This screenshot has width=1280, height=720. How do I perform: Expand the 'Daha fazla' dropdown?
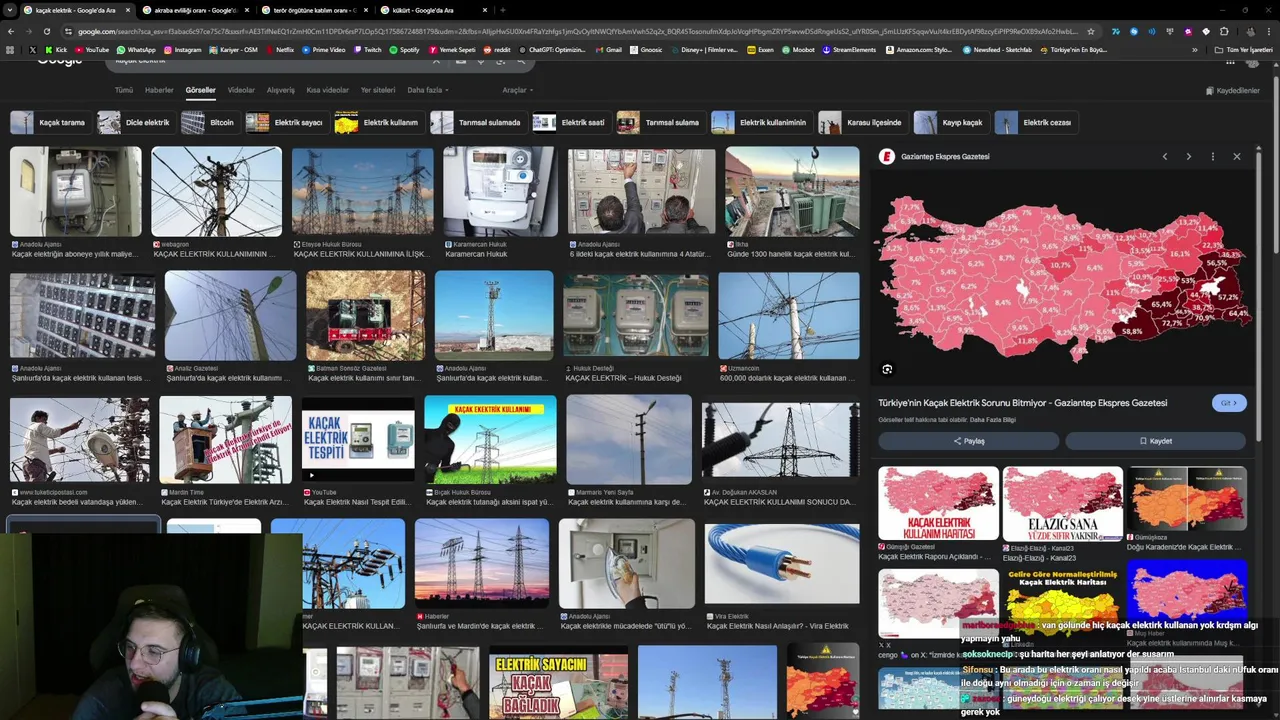(x=427, y=90)
